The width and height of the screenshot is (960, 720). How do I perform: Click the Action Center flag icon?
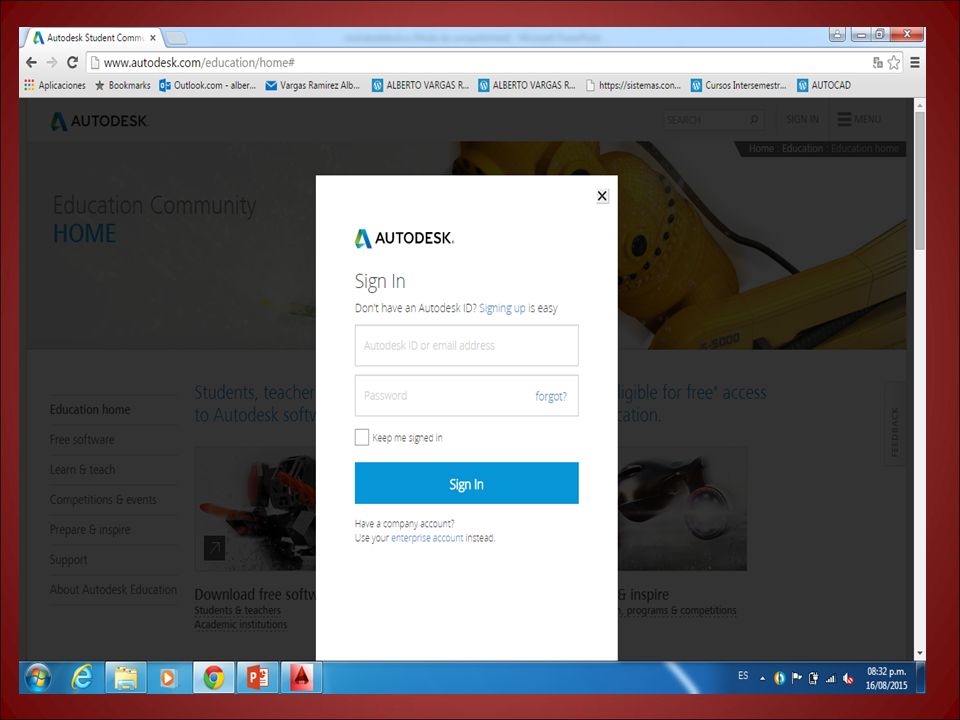[797, 678]
